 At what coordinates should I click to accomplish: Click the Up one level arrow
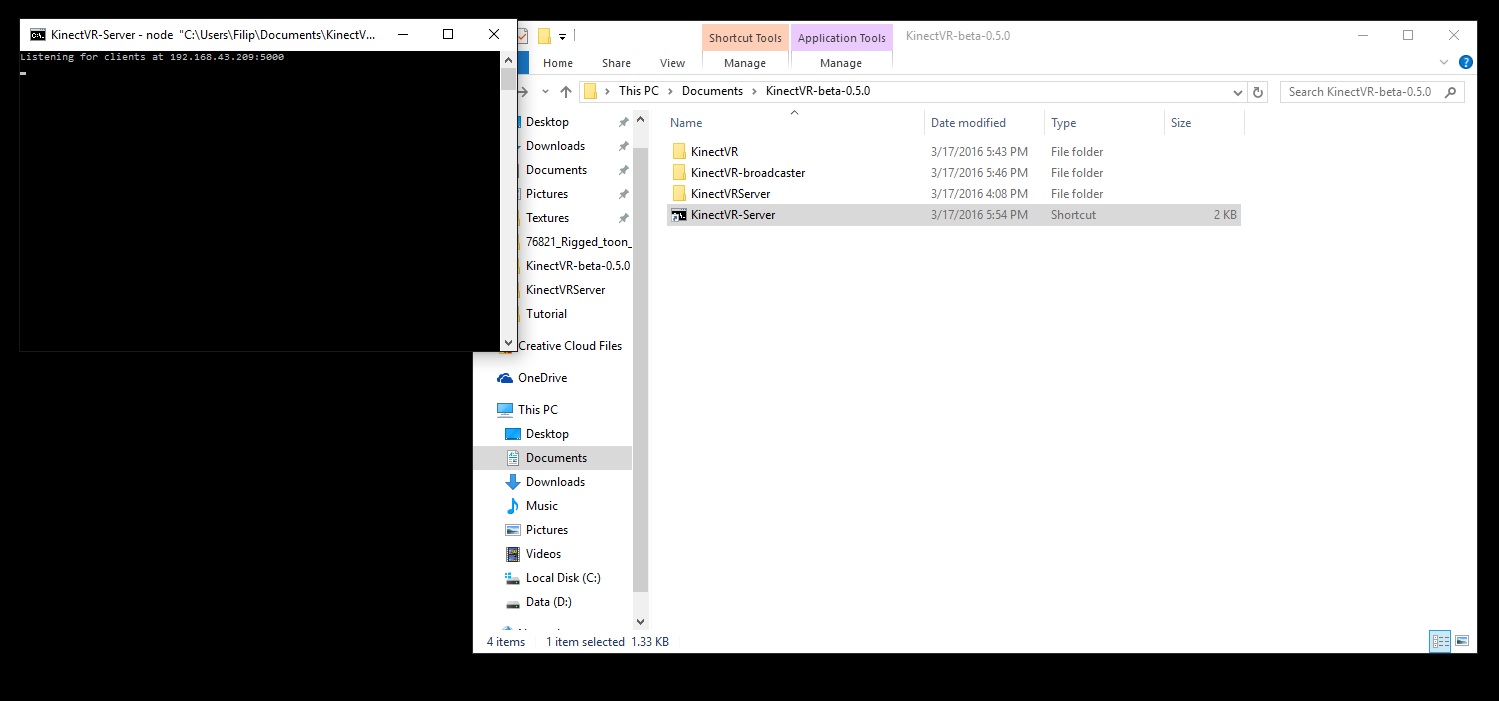(566, 92)
